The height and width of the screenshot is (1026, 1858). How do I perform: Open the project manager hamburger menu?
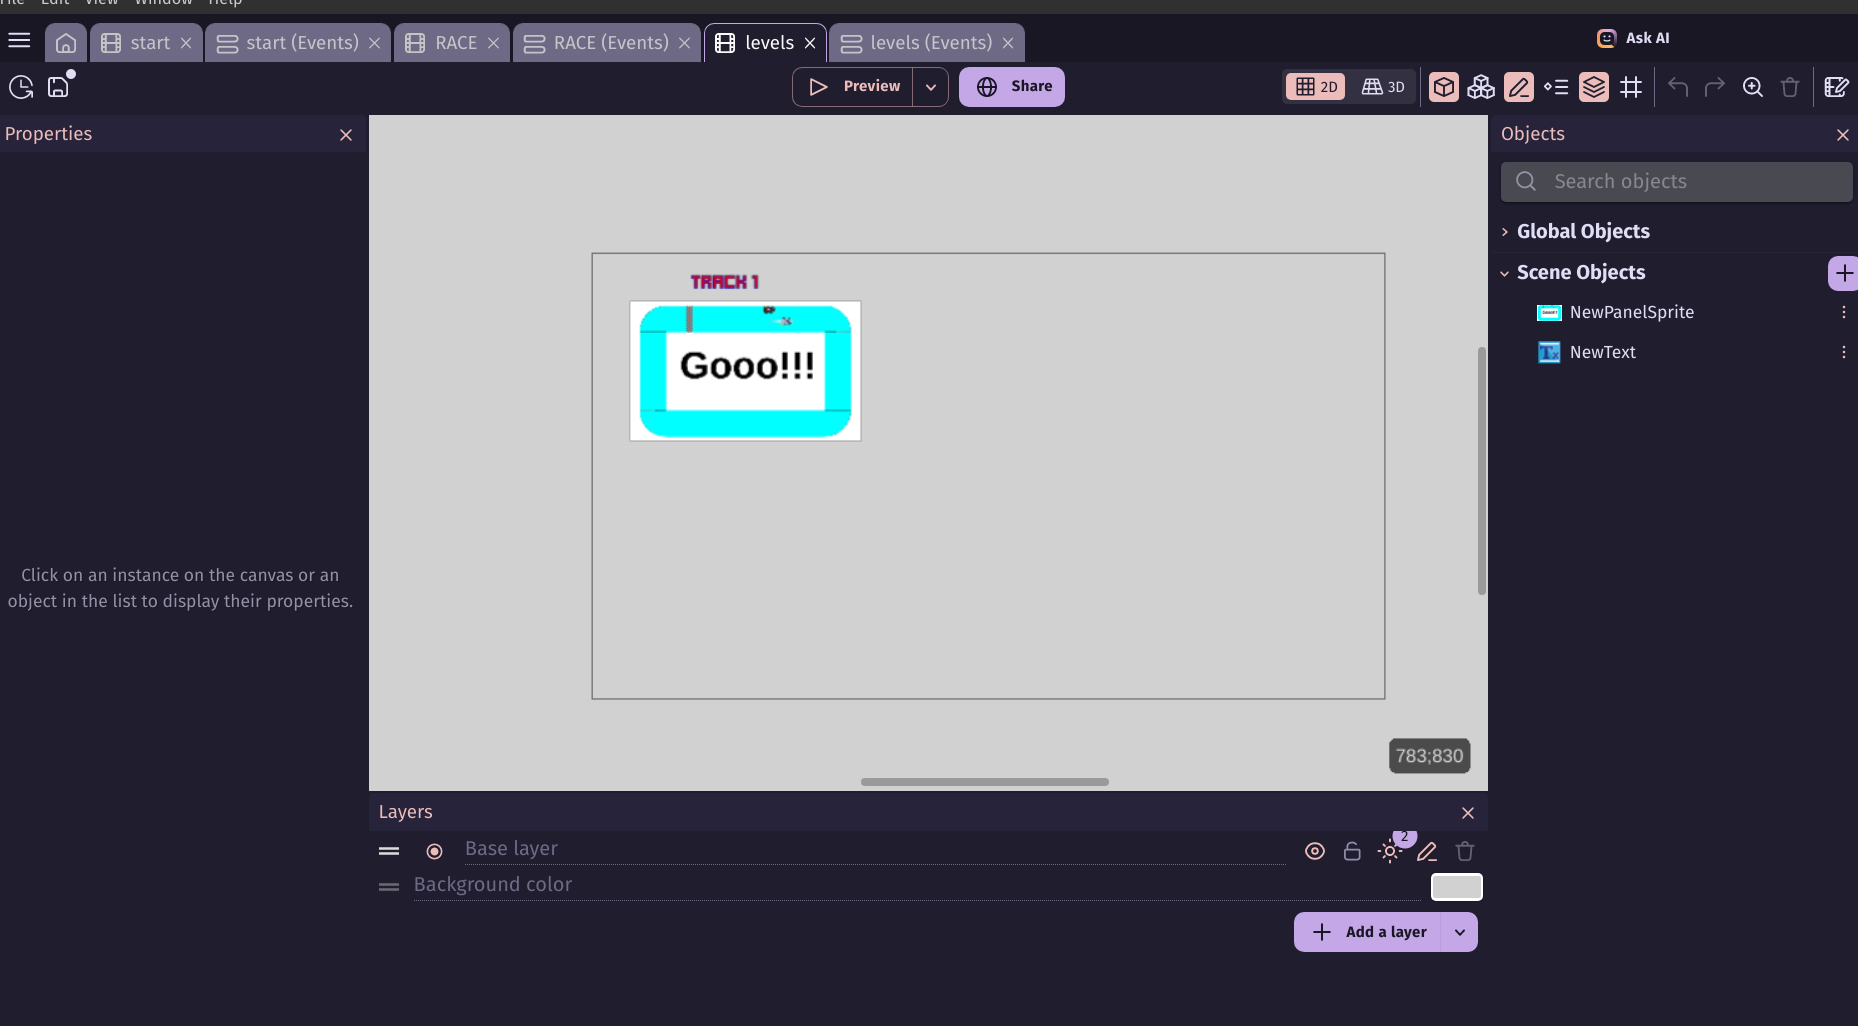(19, 41)
